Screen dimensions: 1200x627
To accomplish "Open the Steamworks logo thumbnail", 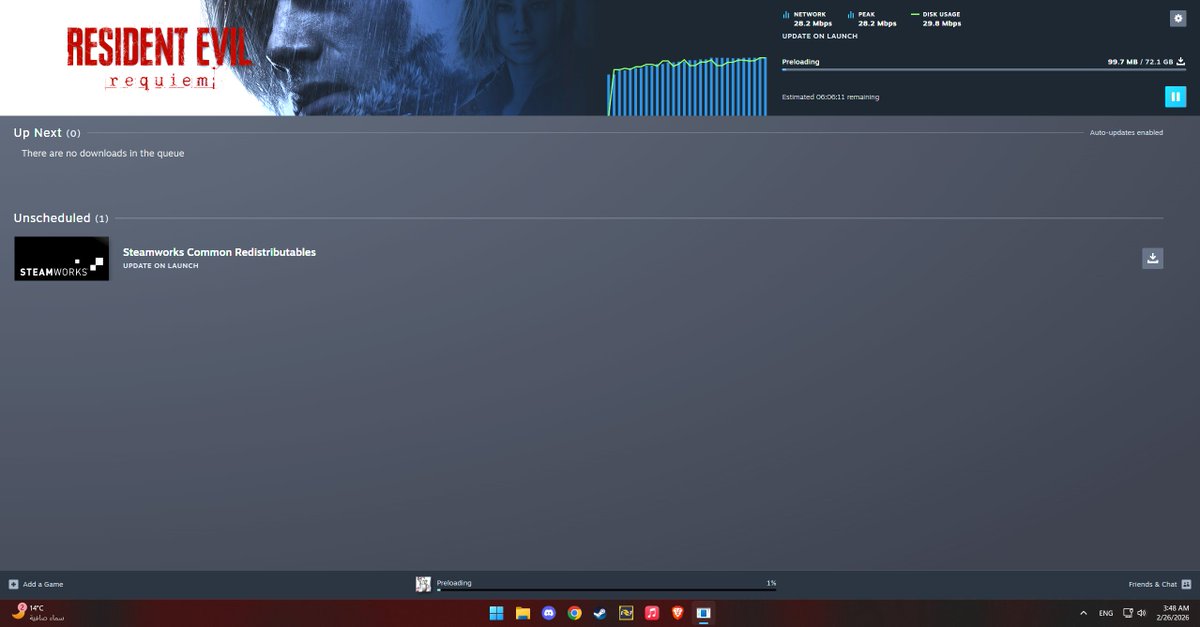I will pyautogui.click(x=61, y=258).
